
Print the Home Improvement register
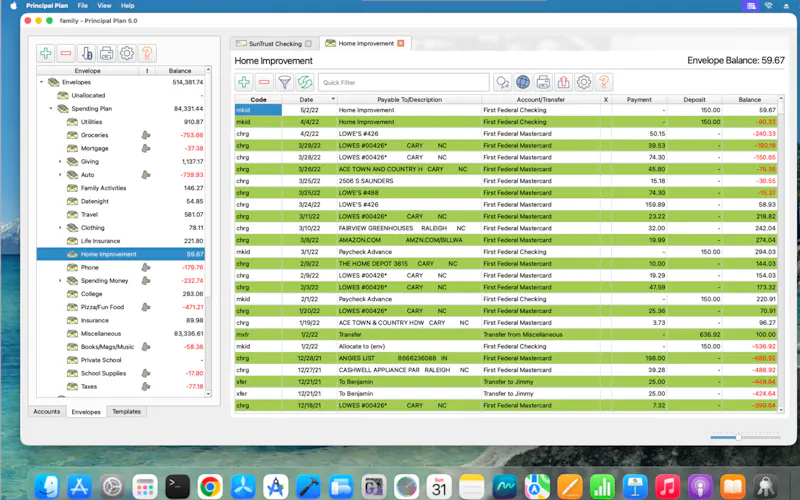point(543,82)
